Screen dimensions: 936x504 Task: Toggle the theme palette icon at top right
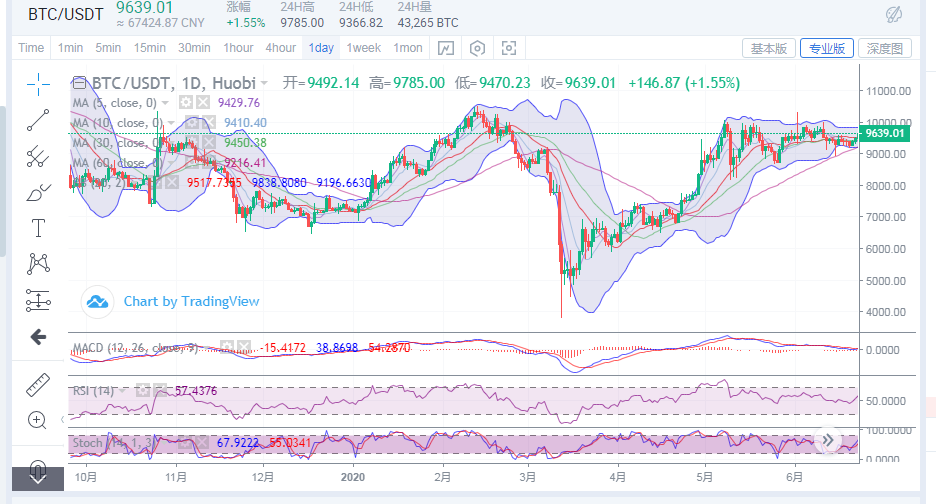tap(895, 15)
